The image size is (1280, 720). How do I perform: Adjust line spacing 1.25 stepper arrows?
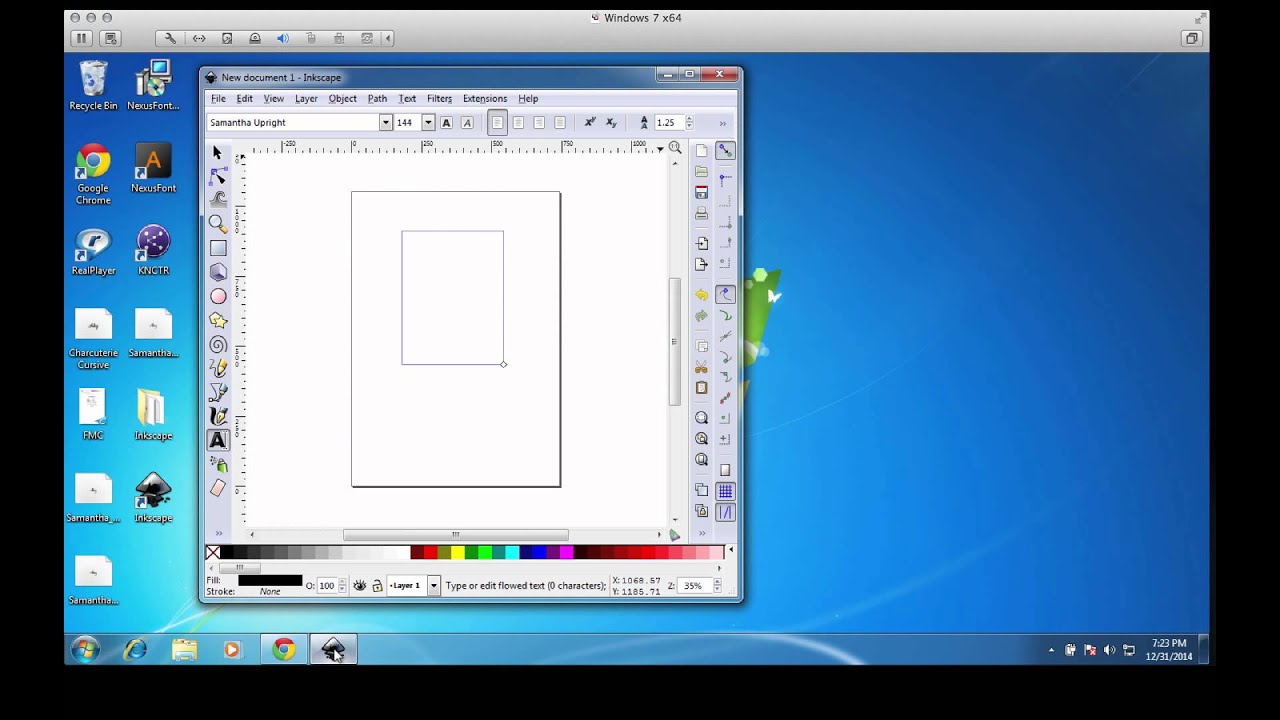coord(689,123)
